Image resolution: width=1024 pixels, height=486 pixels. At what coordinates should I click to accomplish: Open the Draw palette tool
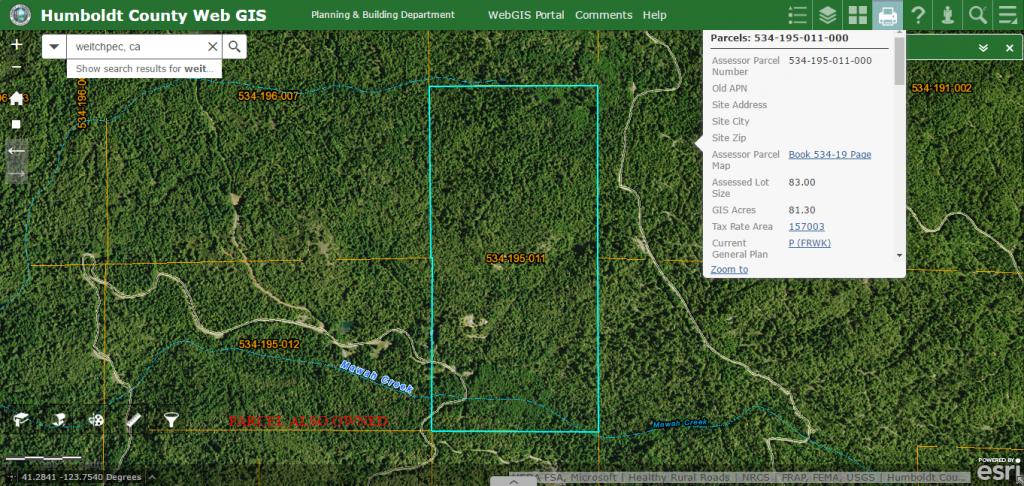click(96, 420)
